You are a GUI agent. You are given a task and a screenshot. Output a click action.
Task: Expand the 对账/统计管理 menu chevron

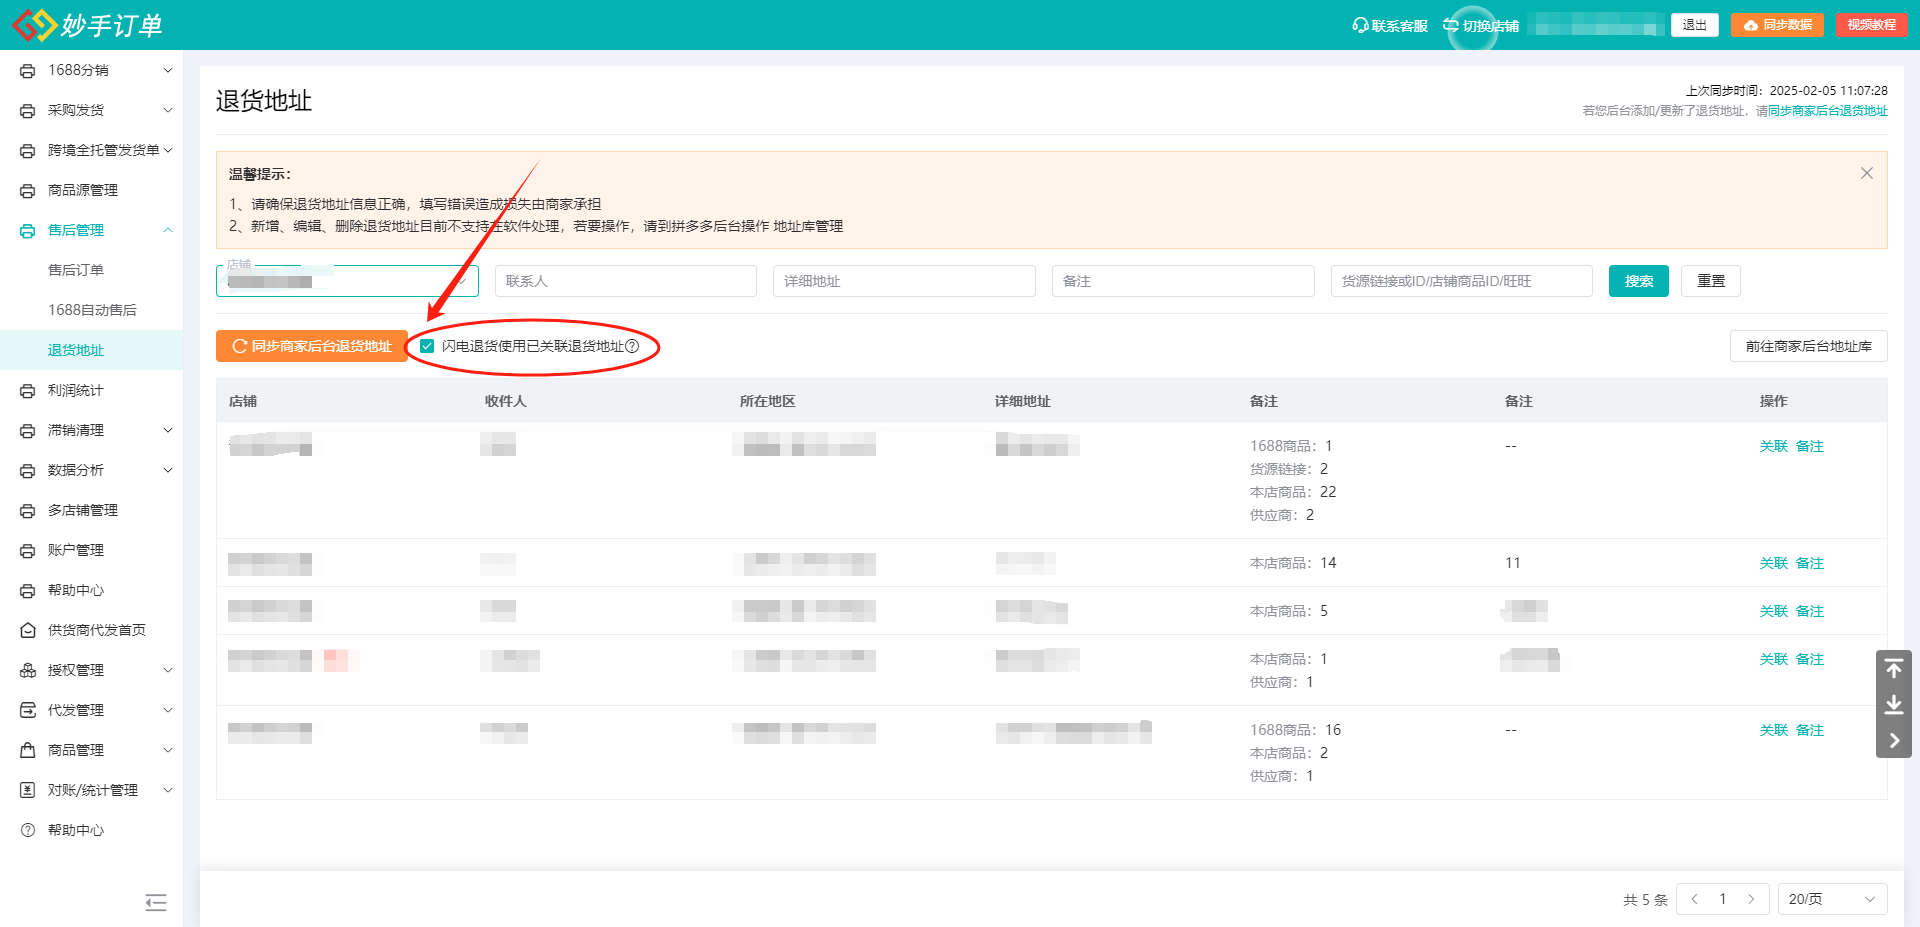click(x=168, y=790)
